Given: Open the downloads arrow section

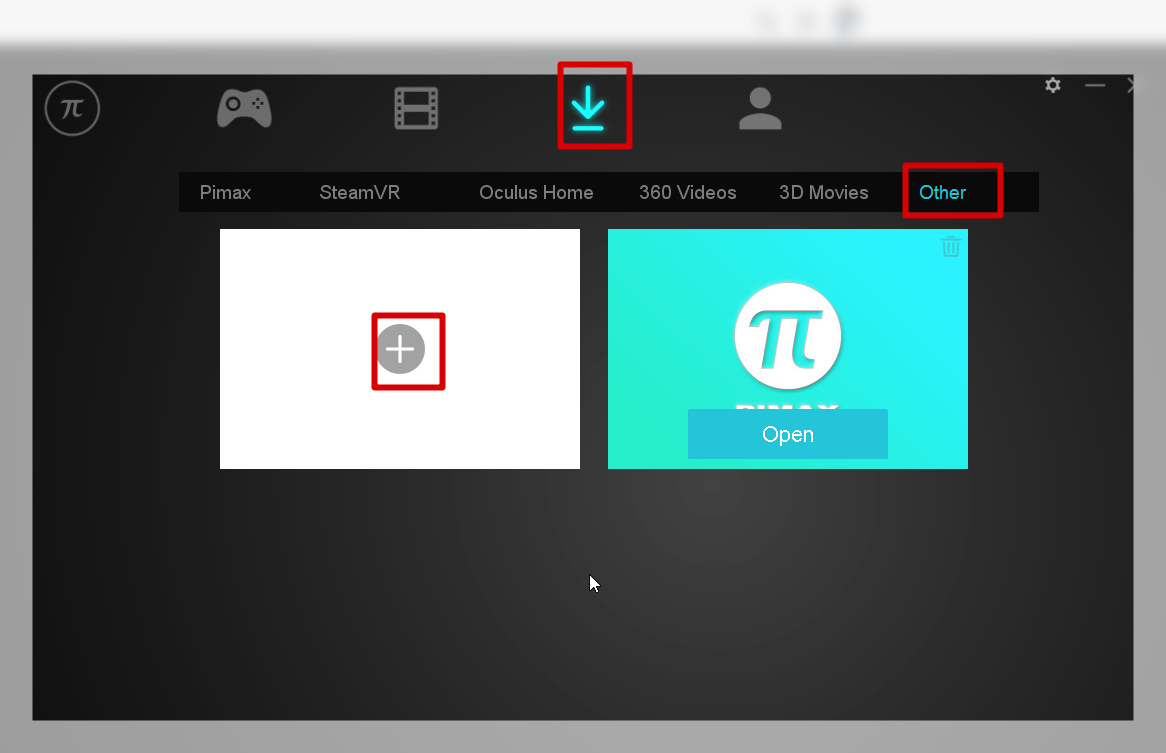Looking at the screenshot, I should tap(588, 109).
